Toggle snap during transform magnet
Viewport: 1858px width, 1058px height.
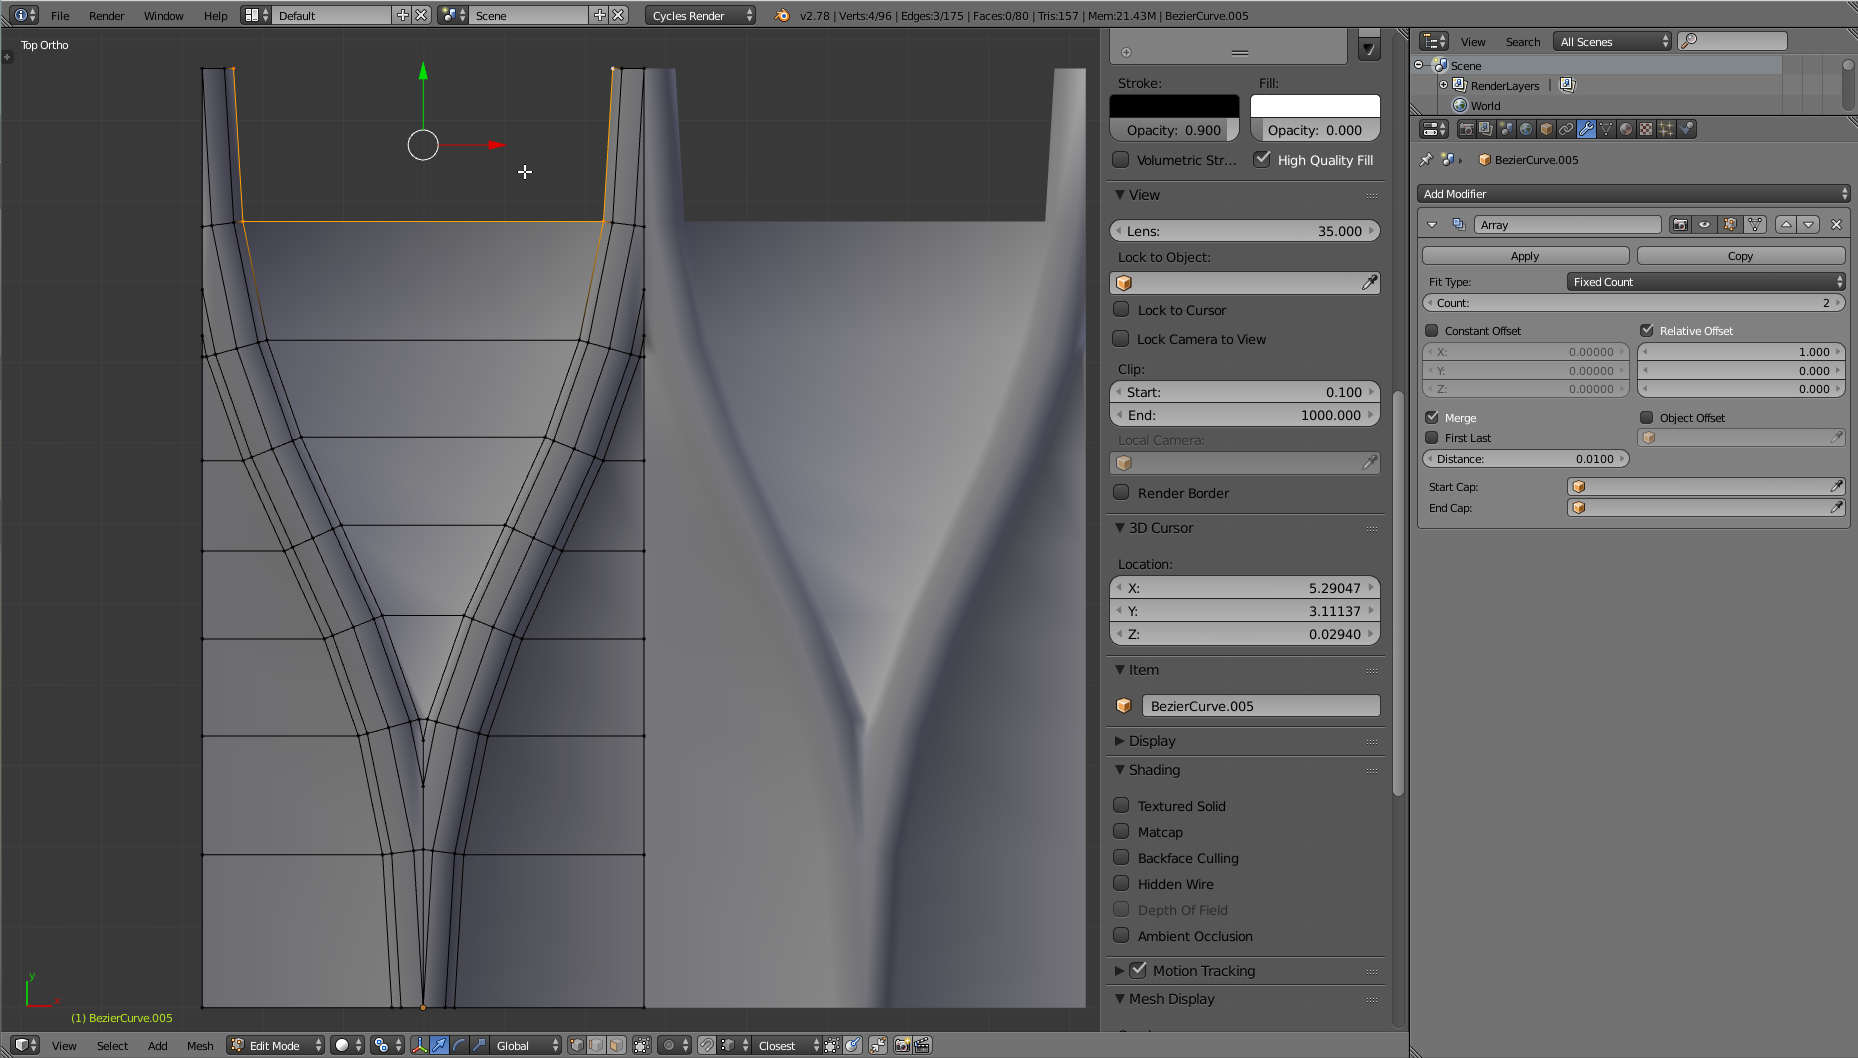(707, 1045)
